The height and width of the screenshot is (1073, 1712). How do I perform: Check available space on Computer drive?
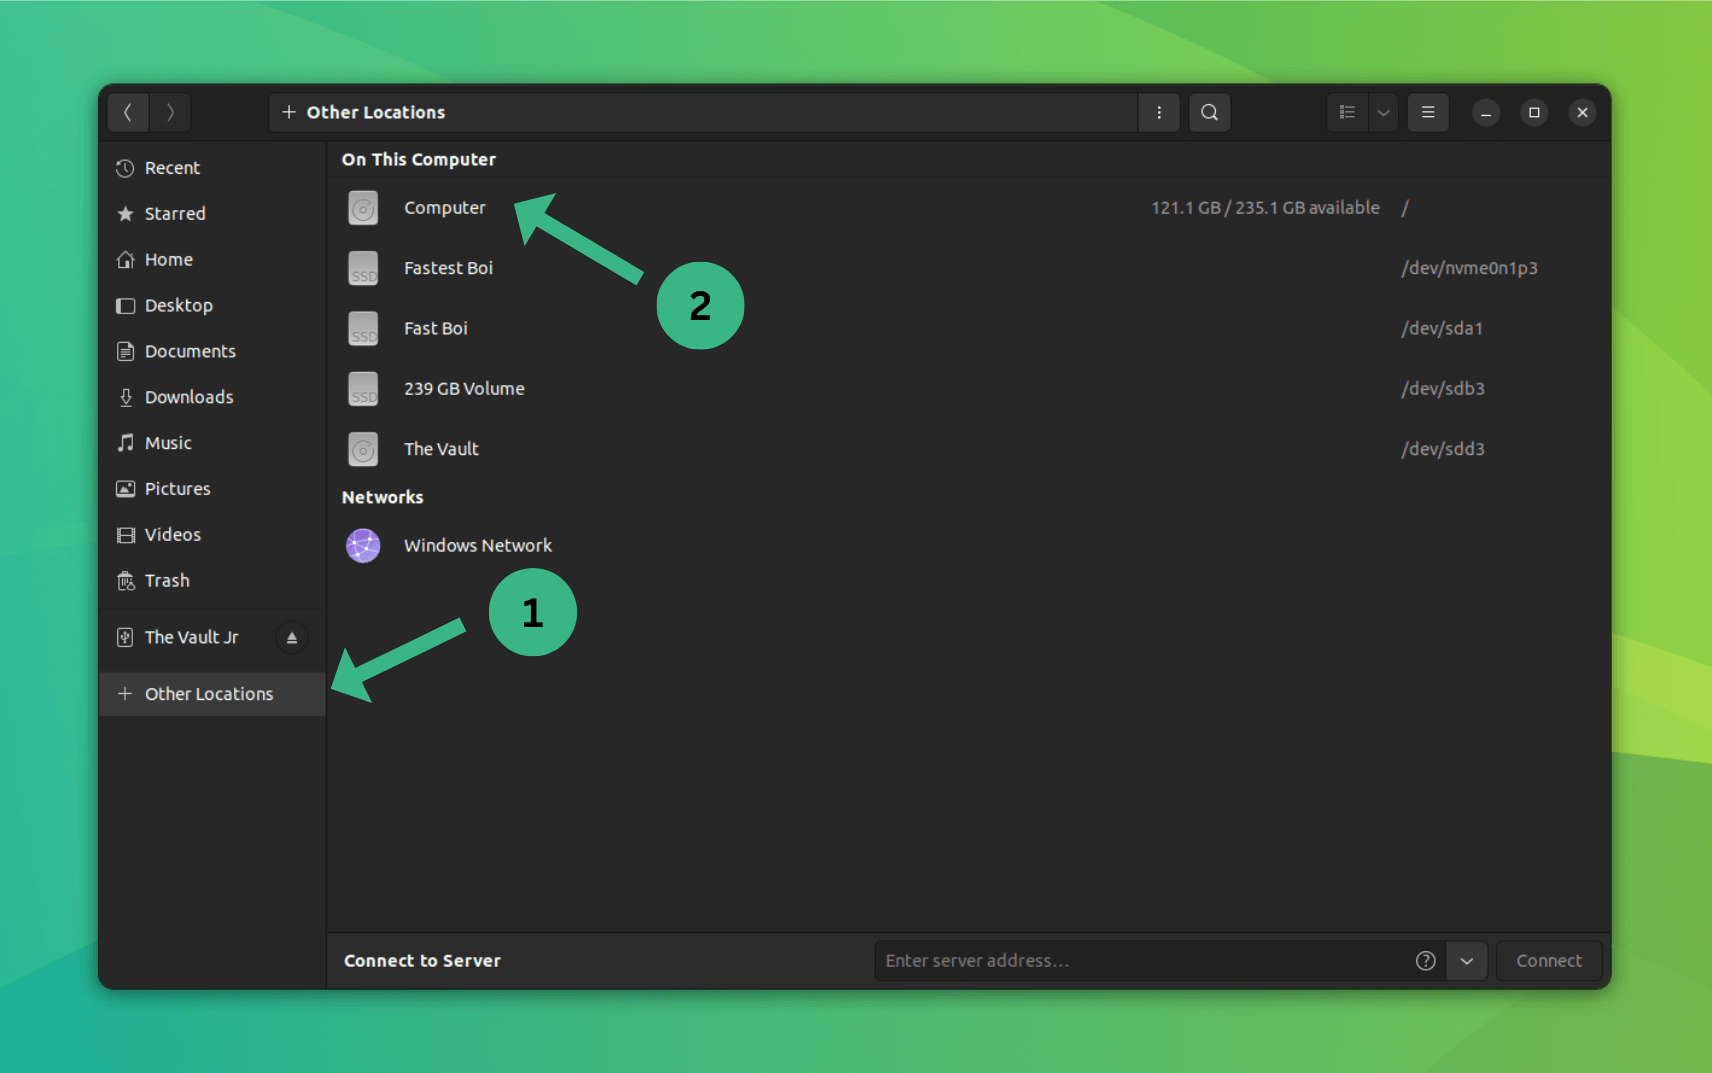[1265, 207]
